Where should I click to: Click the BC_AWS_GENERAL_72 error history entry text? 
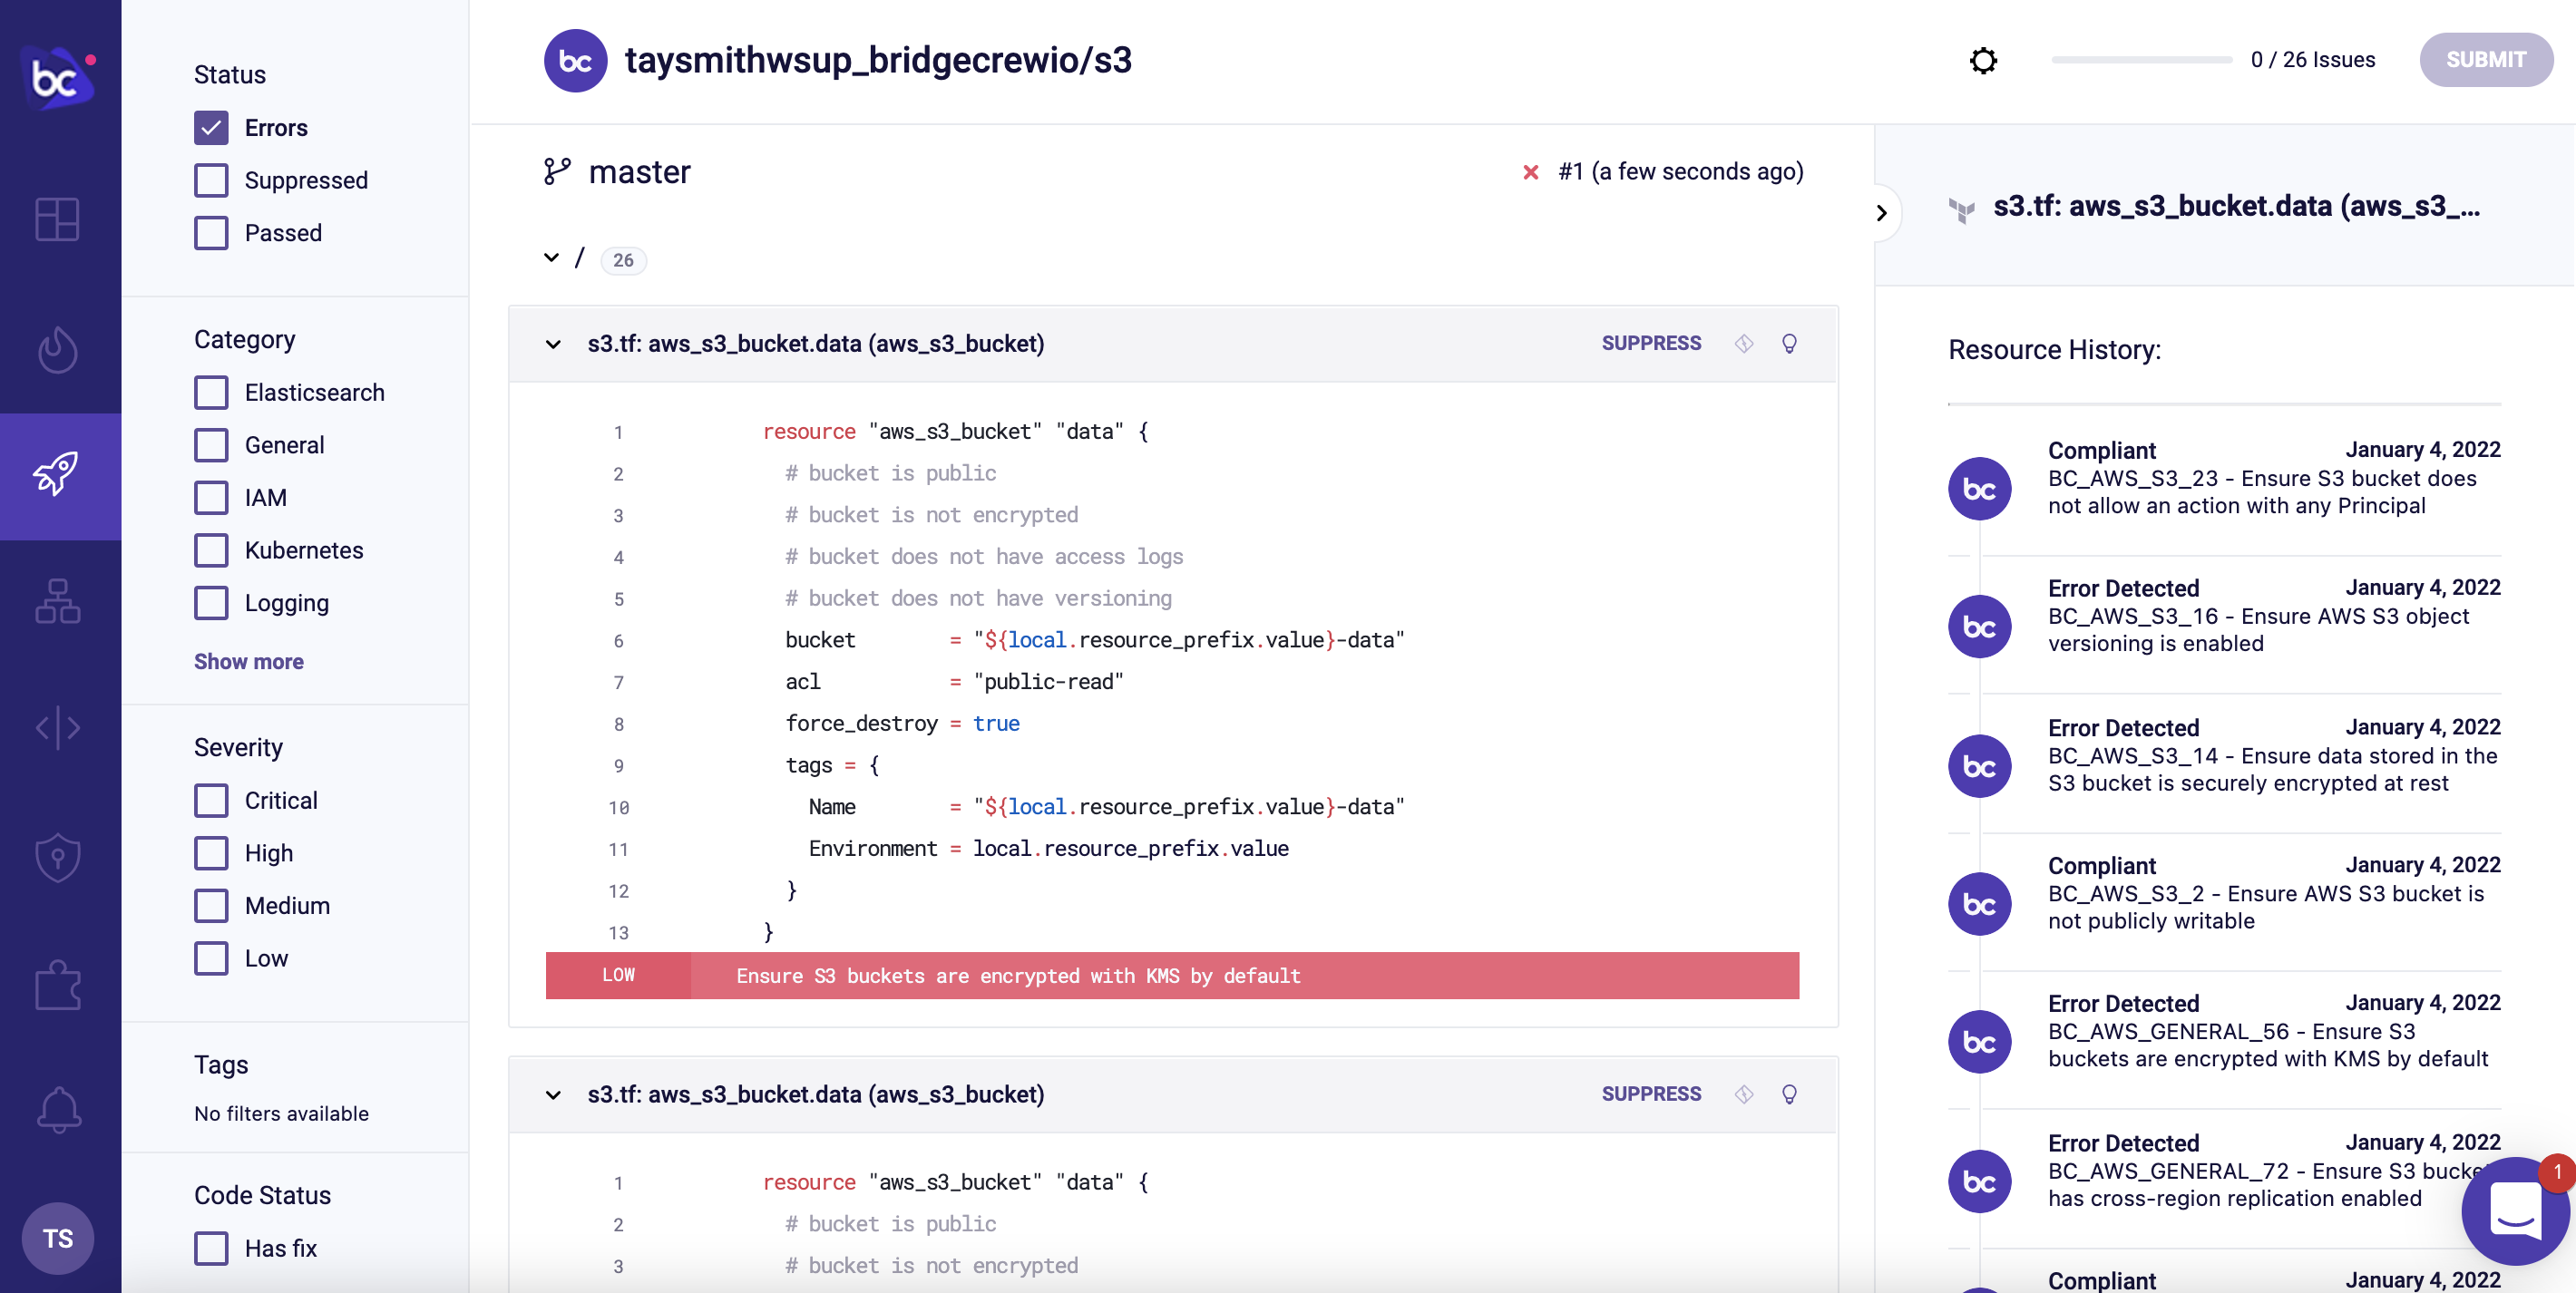coord(2266,1185)
